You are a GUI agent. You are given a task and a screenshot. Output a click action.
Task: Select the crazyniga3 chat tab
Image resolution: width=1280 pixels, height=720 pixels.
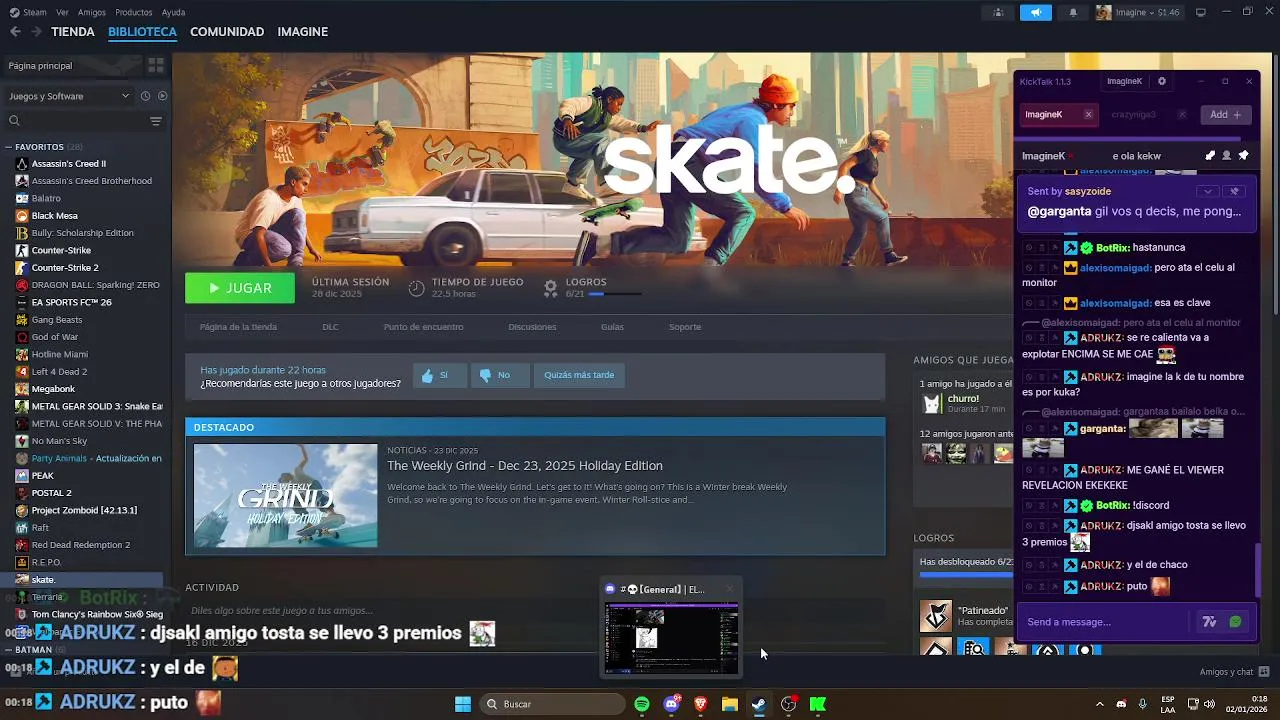[x=1133, y=114]
